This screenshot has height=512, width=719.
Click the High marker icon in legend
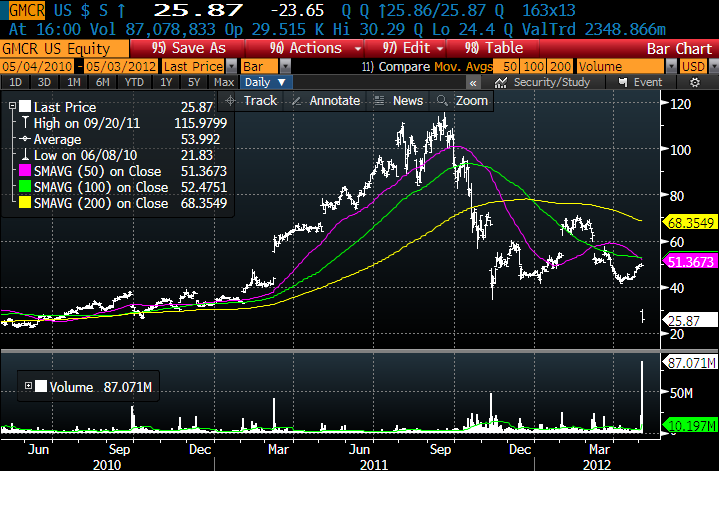pos(26,122)
